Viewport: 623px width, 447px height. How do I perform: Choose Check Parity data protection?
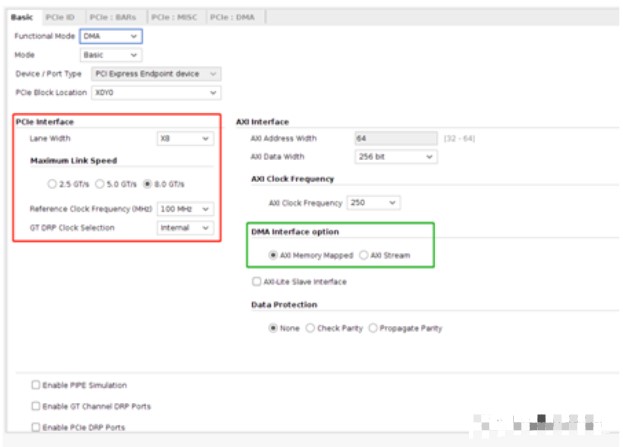tap(311, 328)
